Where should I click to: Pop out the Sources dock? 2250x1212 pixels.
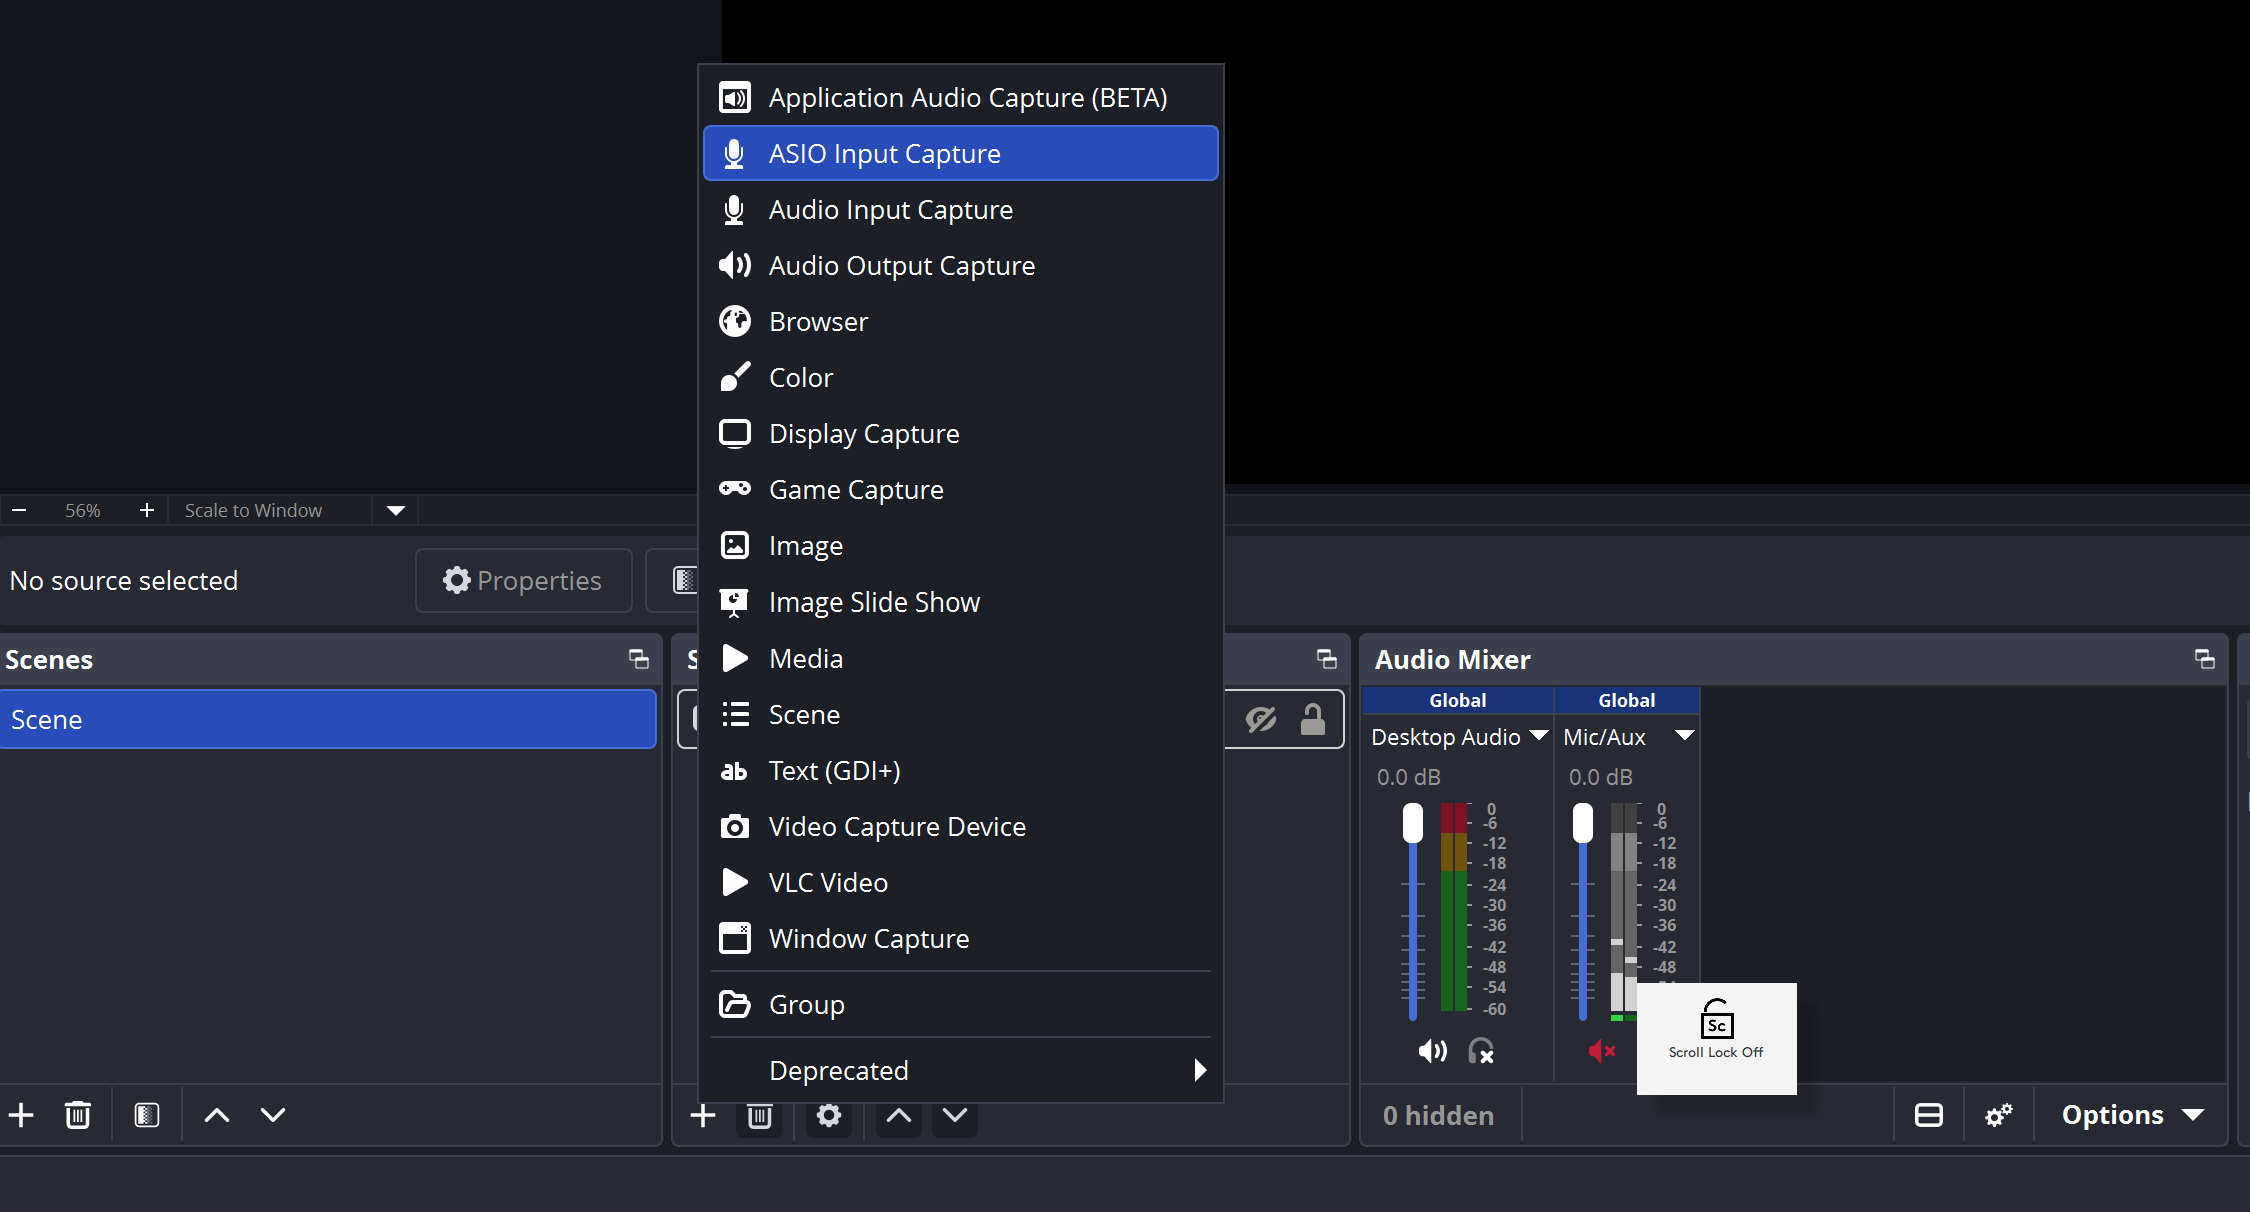click(1326, 659)
